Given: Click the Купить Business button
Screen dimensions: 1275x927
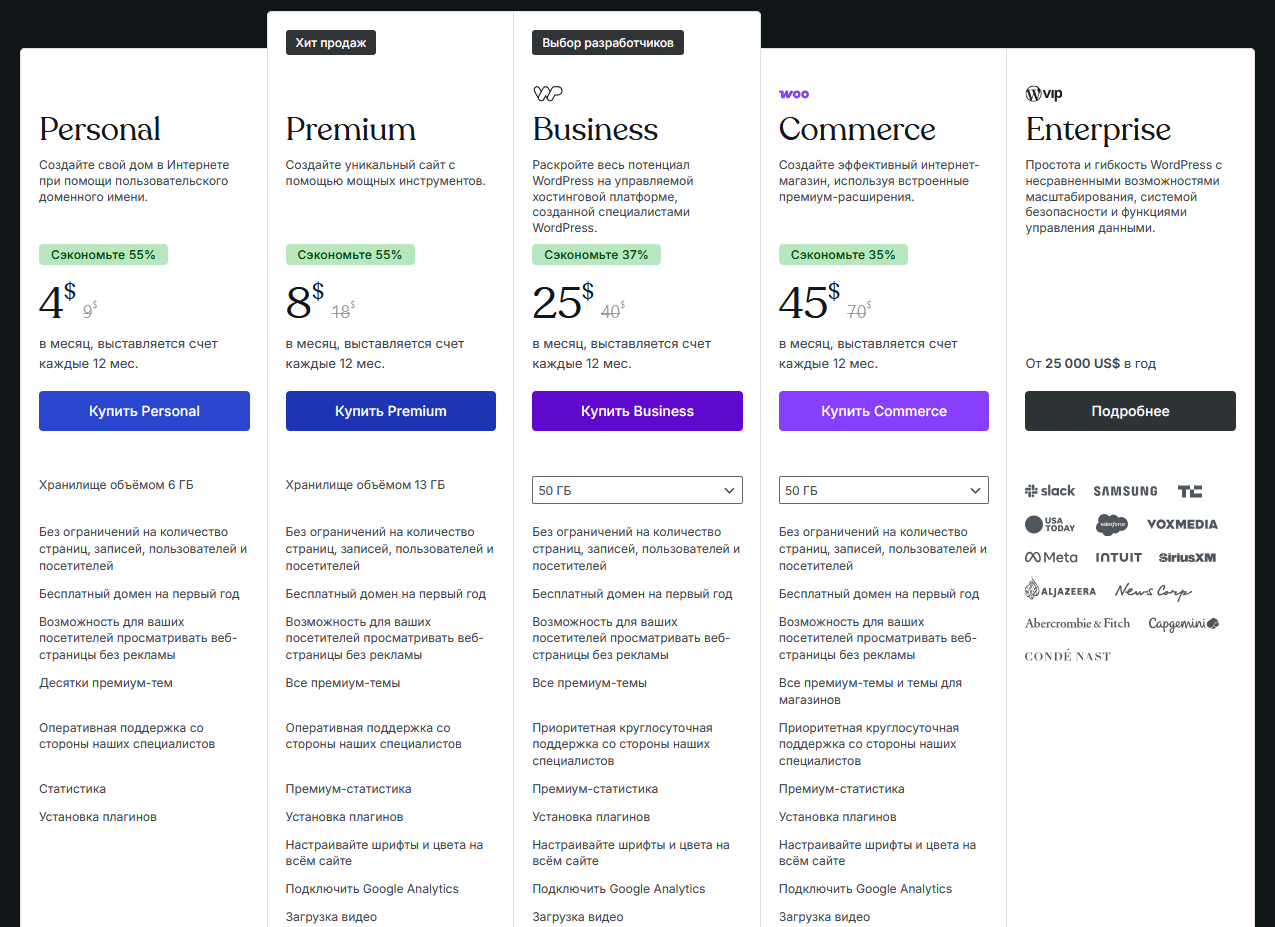Looking at the screenshot, I should coord(637,410).
